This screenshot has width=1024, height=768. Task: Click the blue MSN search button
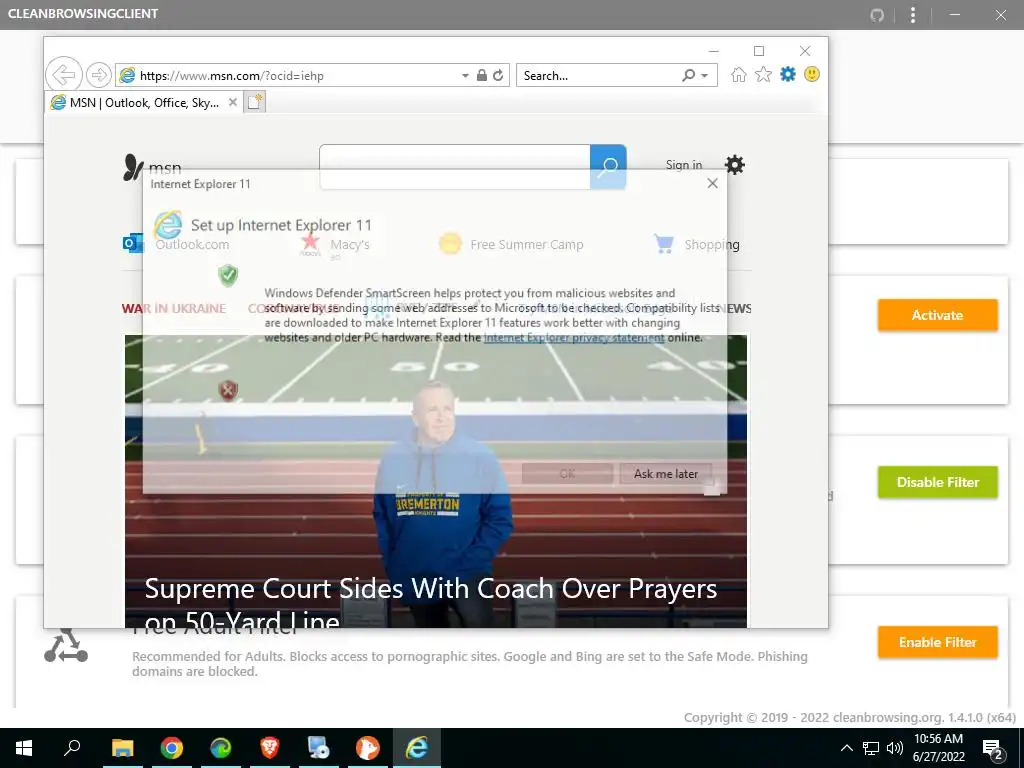click(608, 167)
